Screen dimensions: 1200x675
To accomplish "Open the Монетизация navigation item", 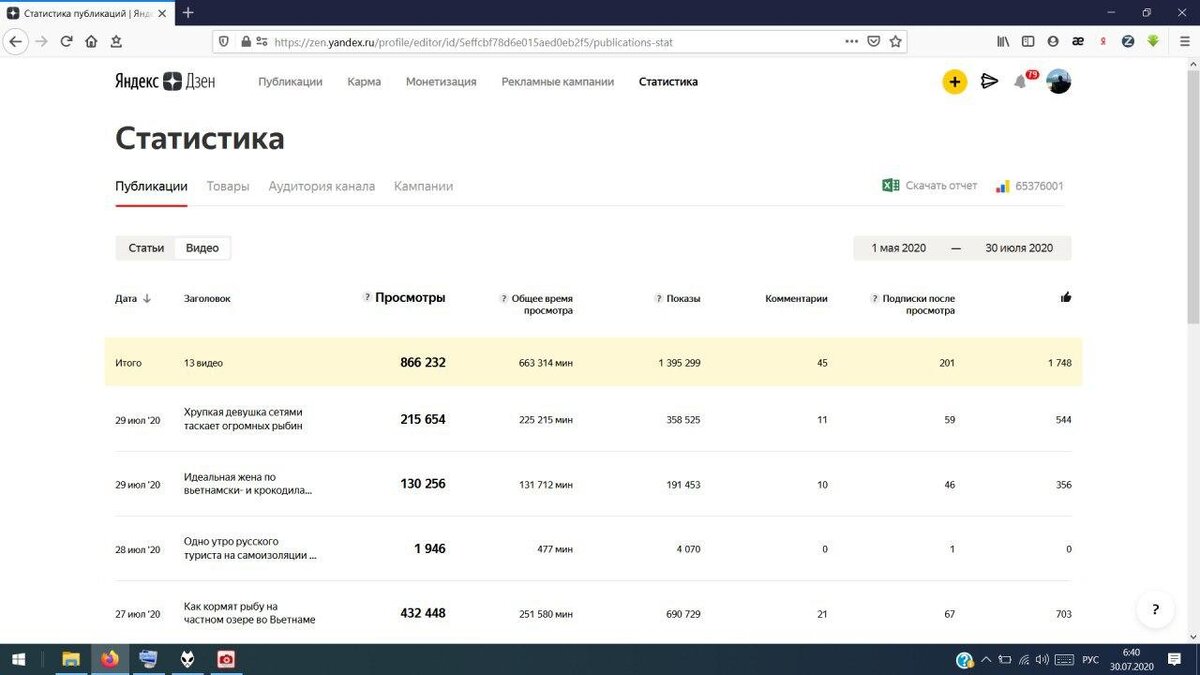I will [441, 82].
